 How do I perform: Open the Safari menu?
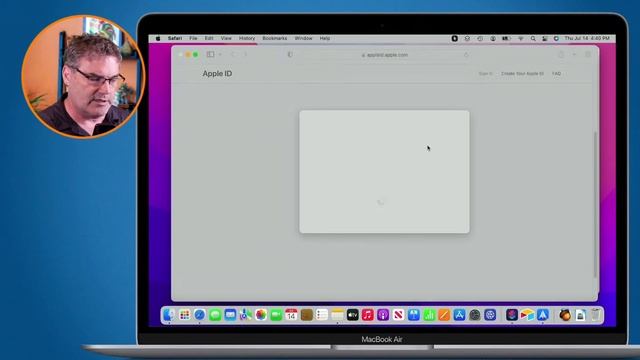[x=175, y=38]
